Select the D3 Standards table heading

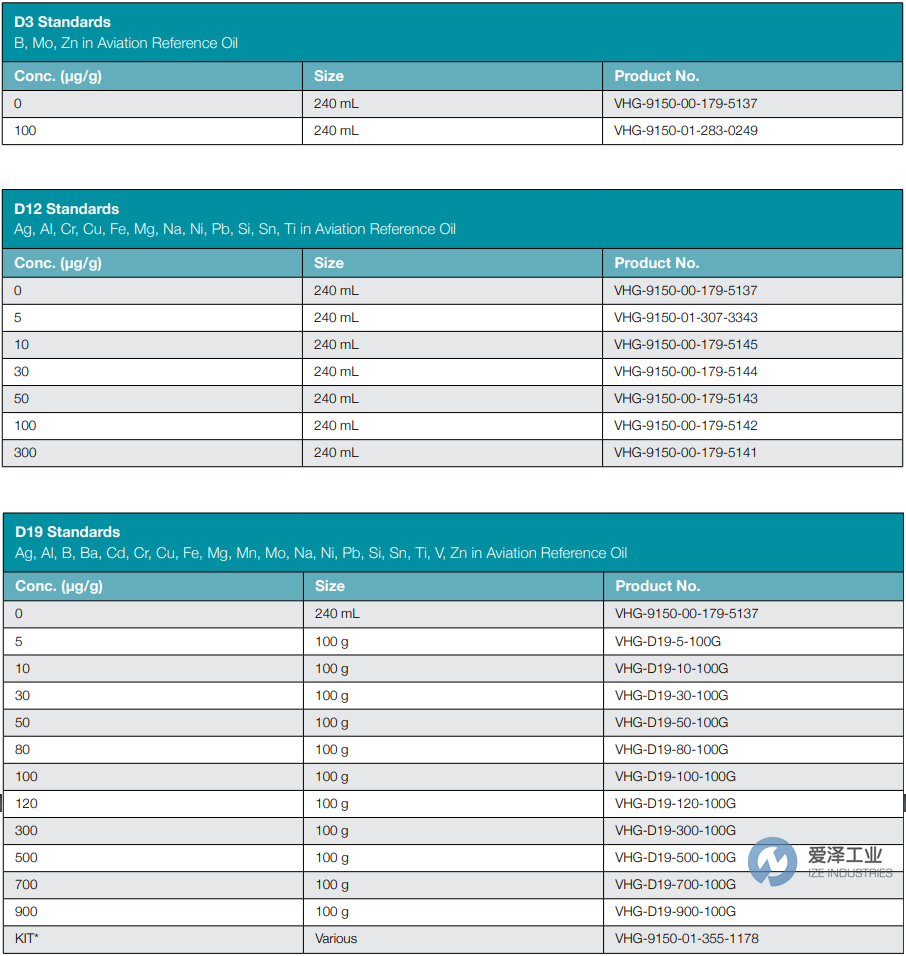pyautogui.click(x=62, y=22)
